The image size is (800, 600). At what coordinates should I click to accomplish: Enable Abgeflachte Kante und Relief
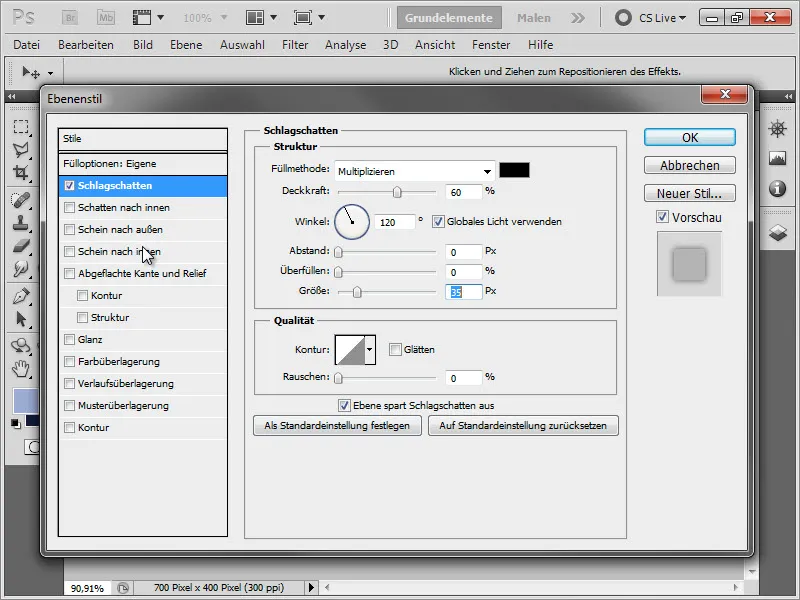[x=69, y=273]
